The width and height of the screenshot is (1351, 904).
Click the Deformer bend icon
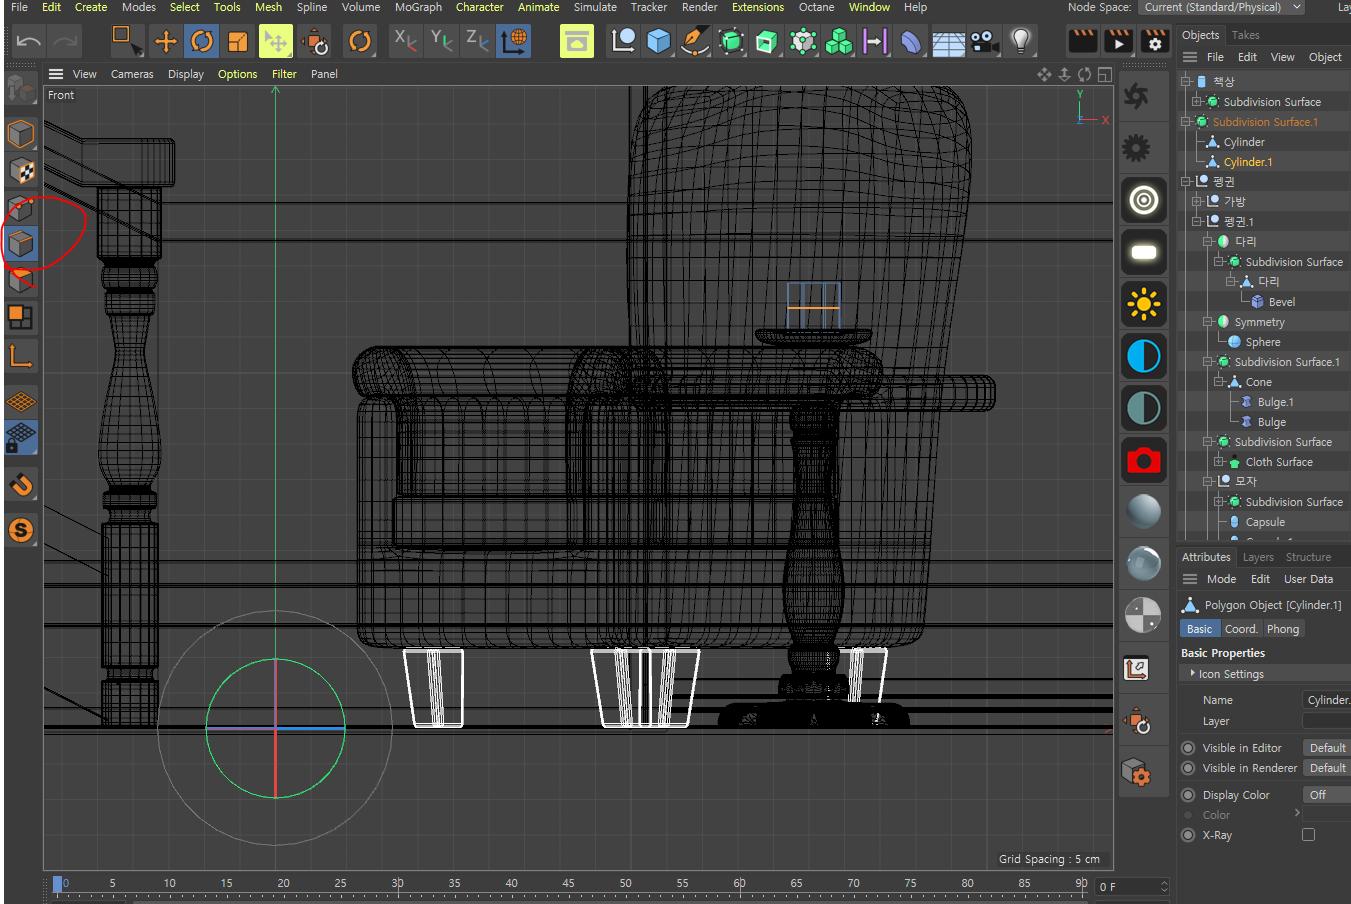(x=911, y=41)
